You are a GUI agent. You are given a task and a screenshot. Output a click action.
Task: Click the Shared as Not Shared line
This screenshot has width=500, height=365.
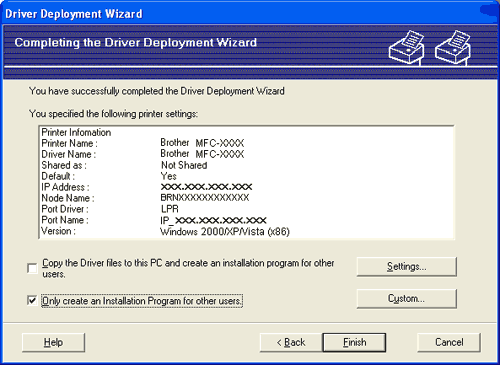[124, 165]
